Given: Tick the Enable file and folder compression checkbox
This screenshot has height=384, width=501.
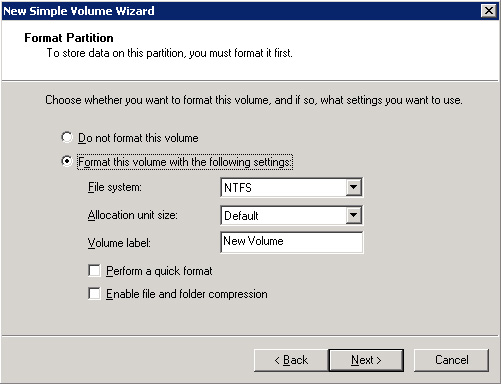Looking at the screenshot, I should [94, 294].
